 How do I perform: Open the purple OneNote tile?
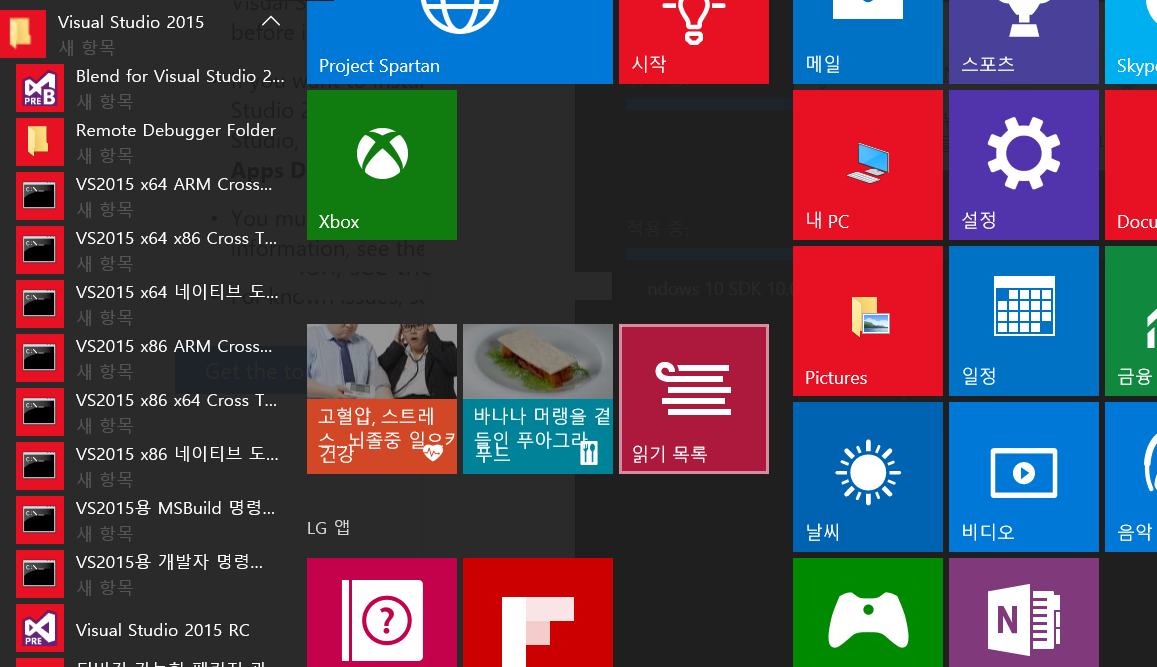pos(1023,612)
